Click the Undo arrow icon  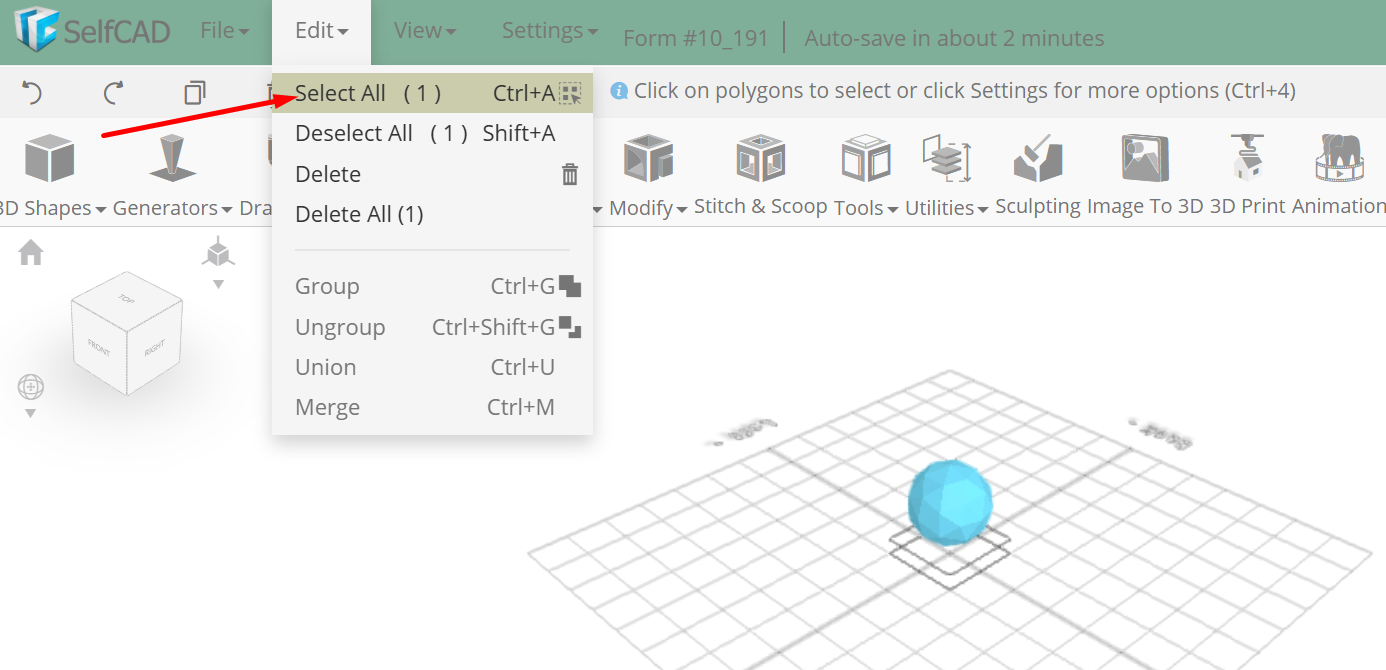[32, 93]
